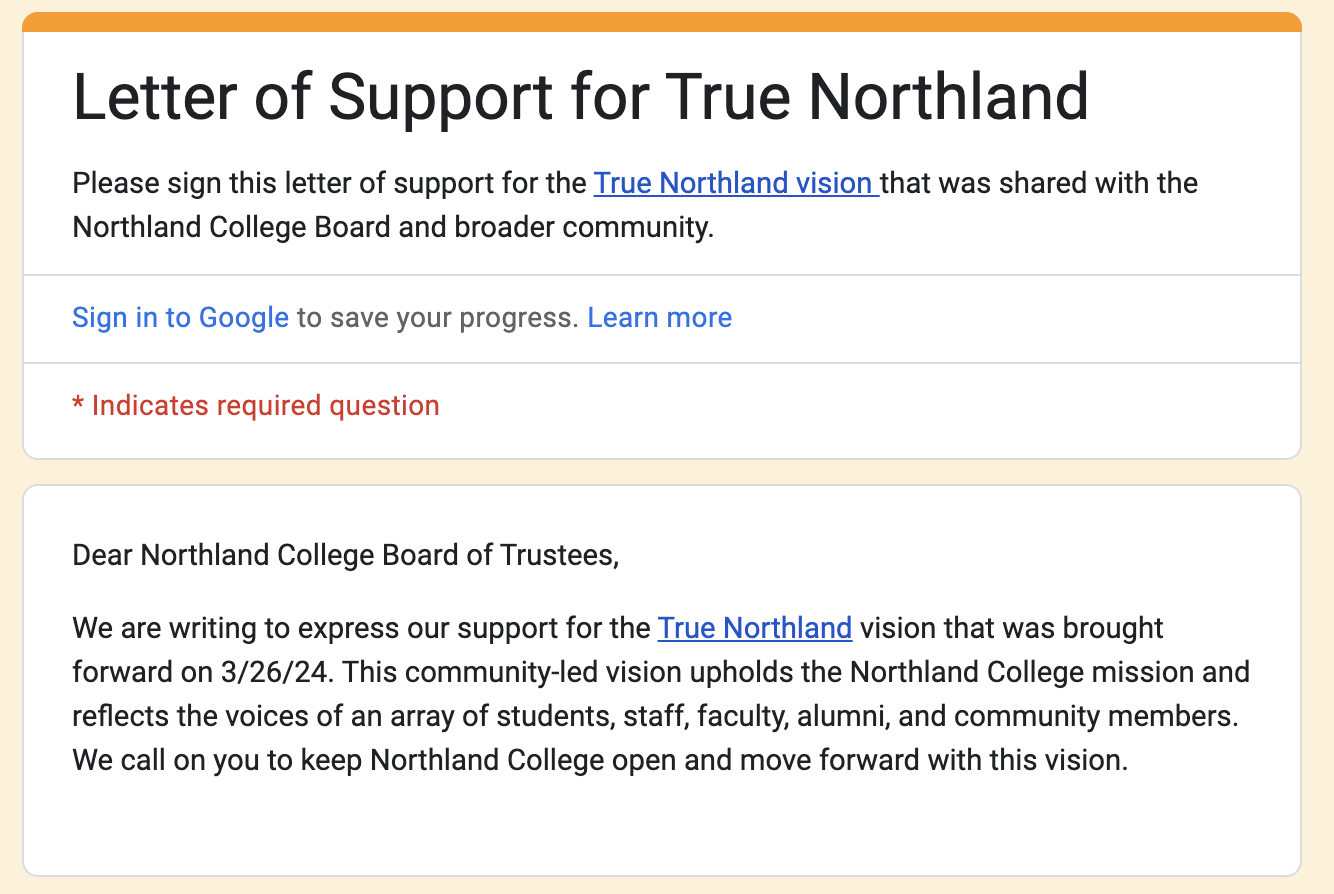The height and width of the screenshot is (894, 1334).
Task: Click the red asterisk before "Indicates required question"
Action: point(78,406)
